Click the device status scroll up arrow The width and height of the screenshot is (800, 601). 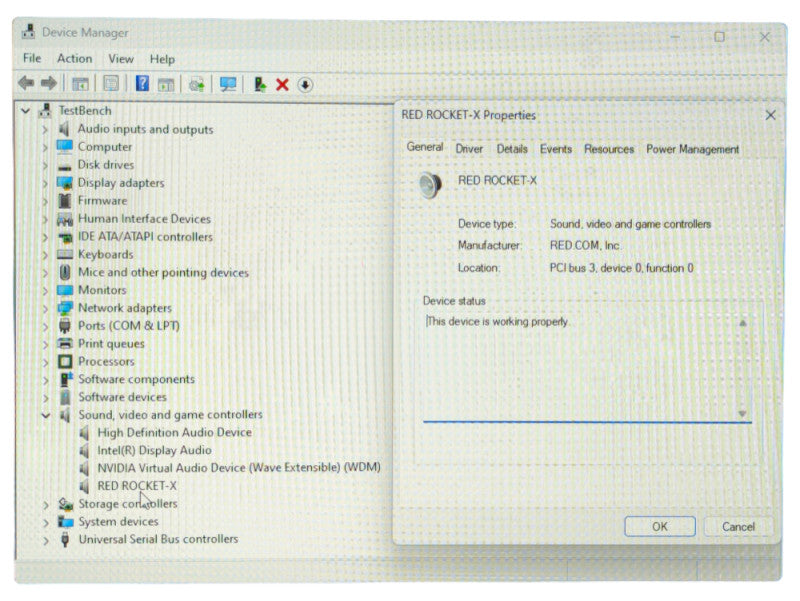click(x=743, y=322)
